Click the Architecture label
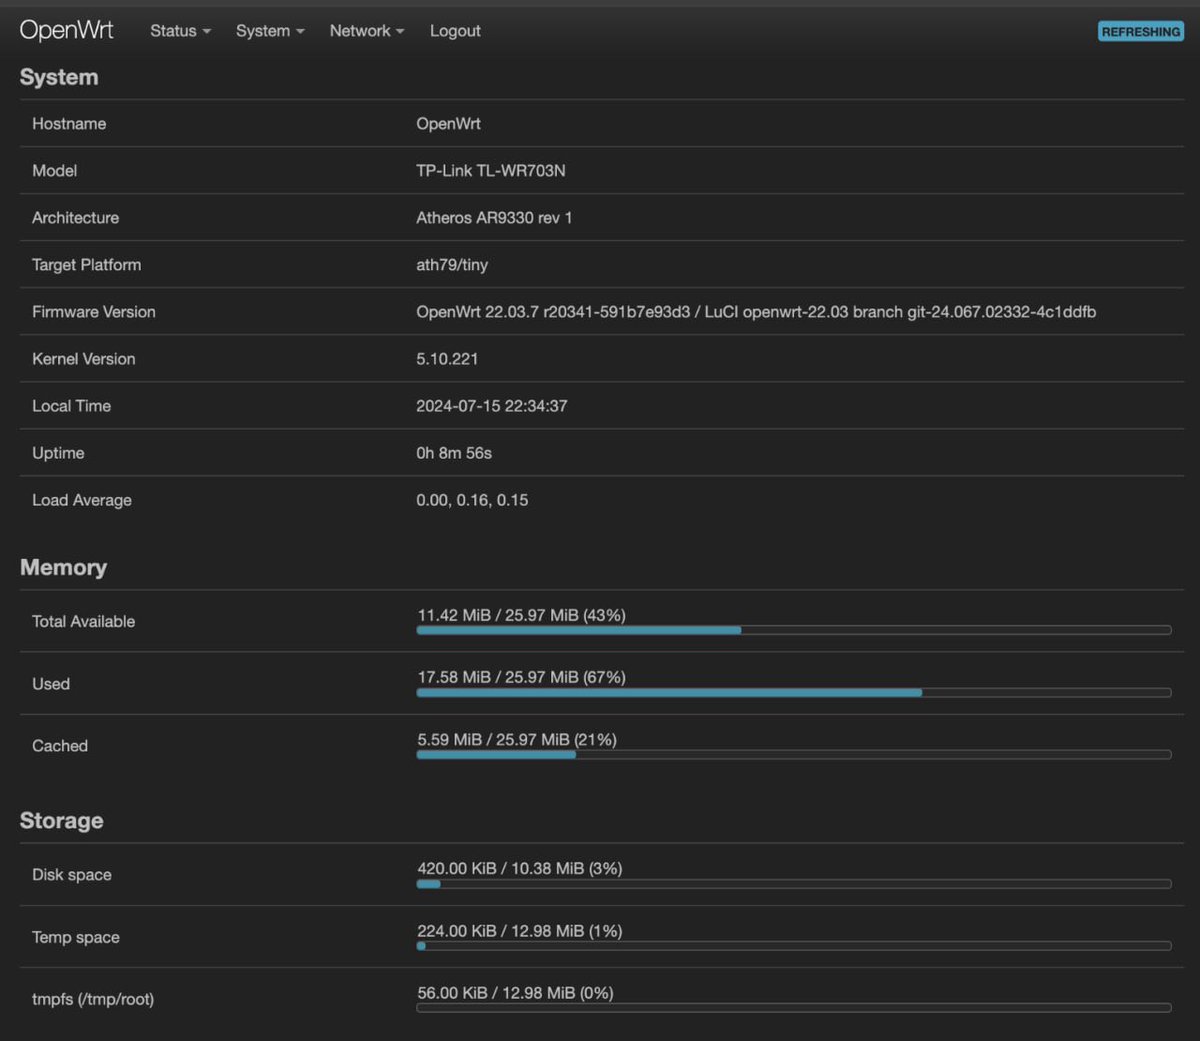This screenshot has width=1200, height=1041. 75,218
